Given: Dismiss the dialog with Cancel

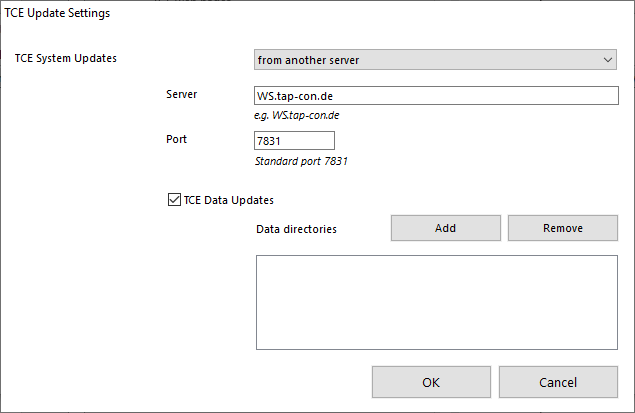Looking at the screenshot, I should point(558,382).
